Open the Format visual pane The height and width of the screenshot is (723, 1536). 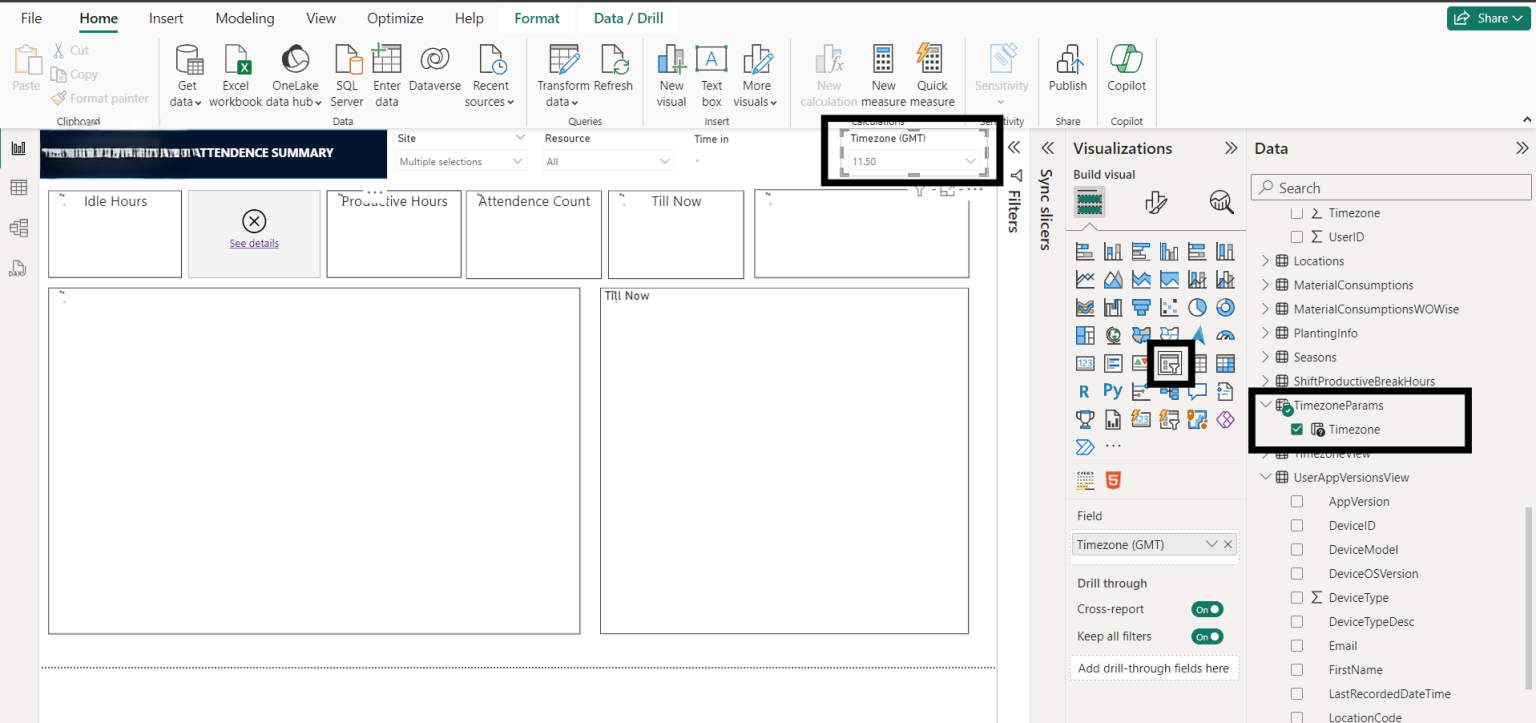click(x=1157, y=202)
